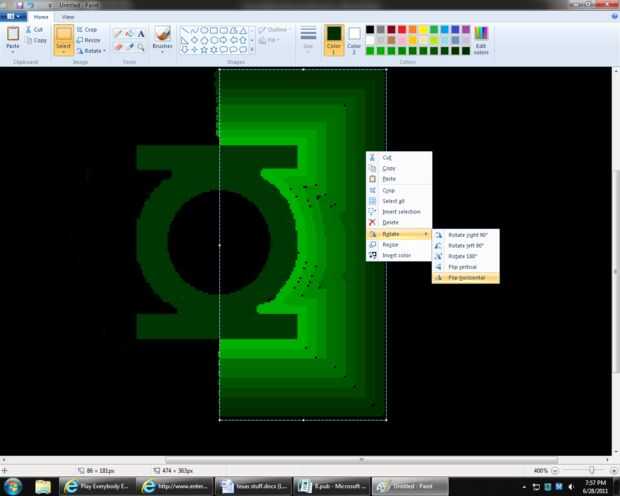Choose the Cloud callout shape
This screenshot has width=620, height=496.
[243, 50]
